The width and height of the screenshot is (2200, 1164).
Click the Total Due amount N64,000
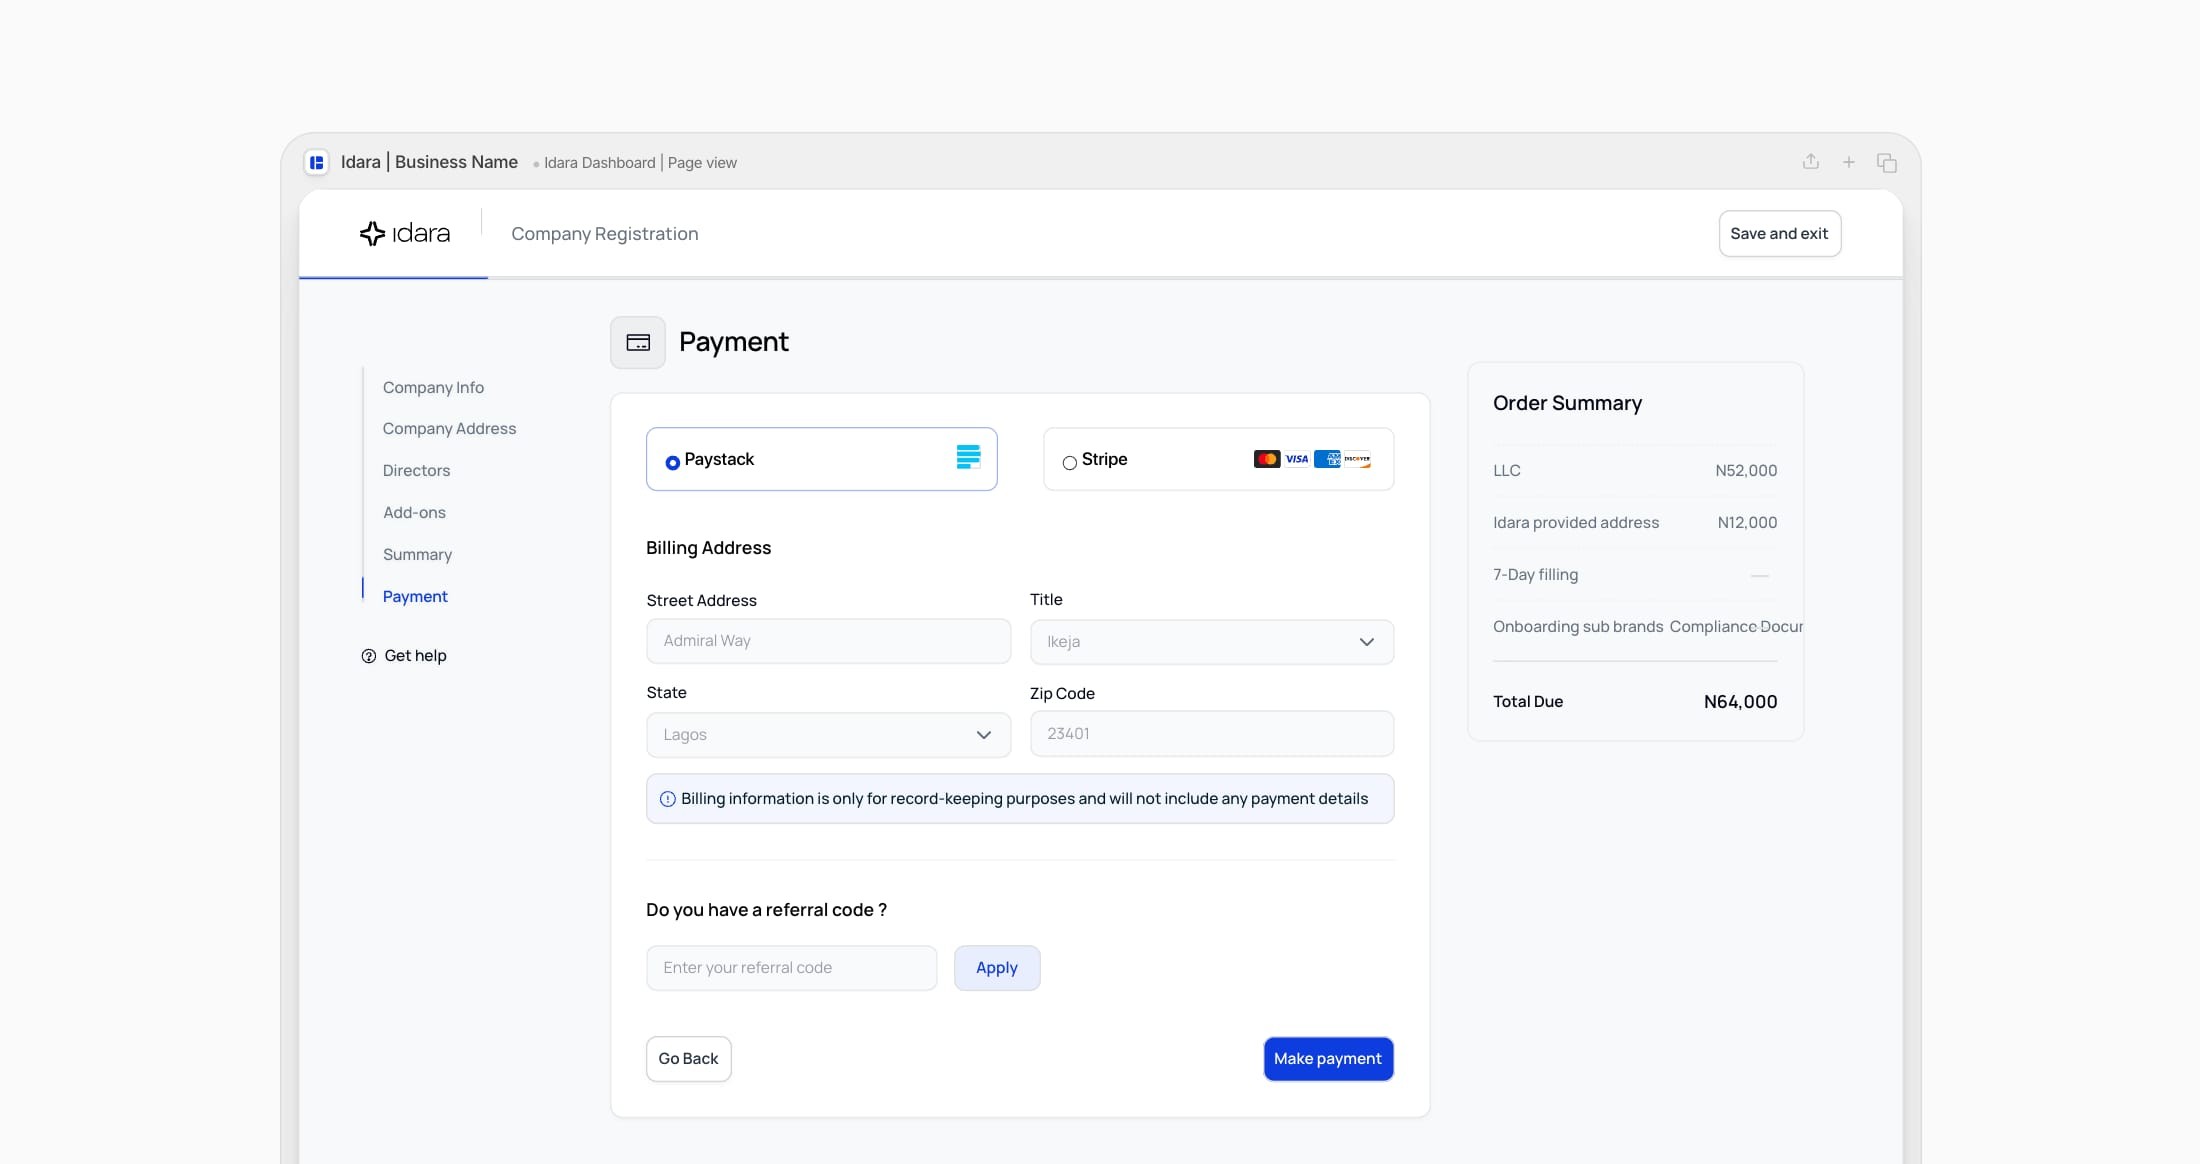[1740, 702]
